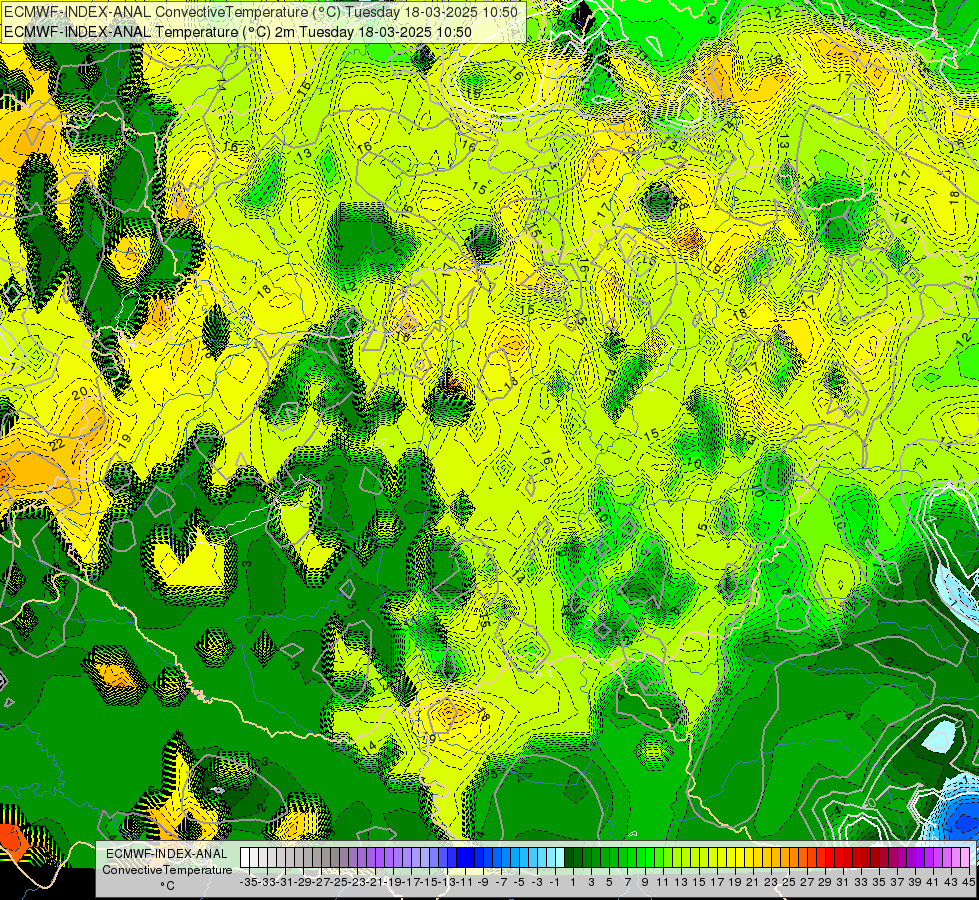Screen dimensions: 979x900
Task: Select the yellow swatch above 17
Action: click(712, 858)
